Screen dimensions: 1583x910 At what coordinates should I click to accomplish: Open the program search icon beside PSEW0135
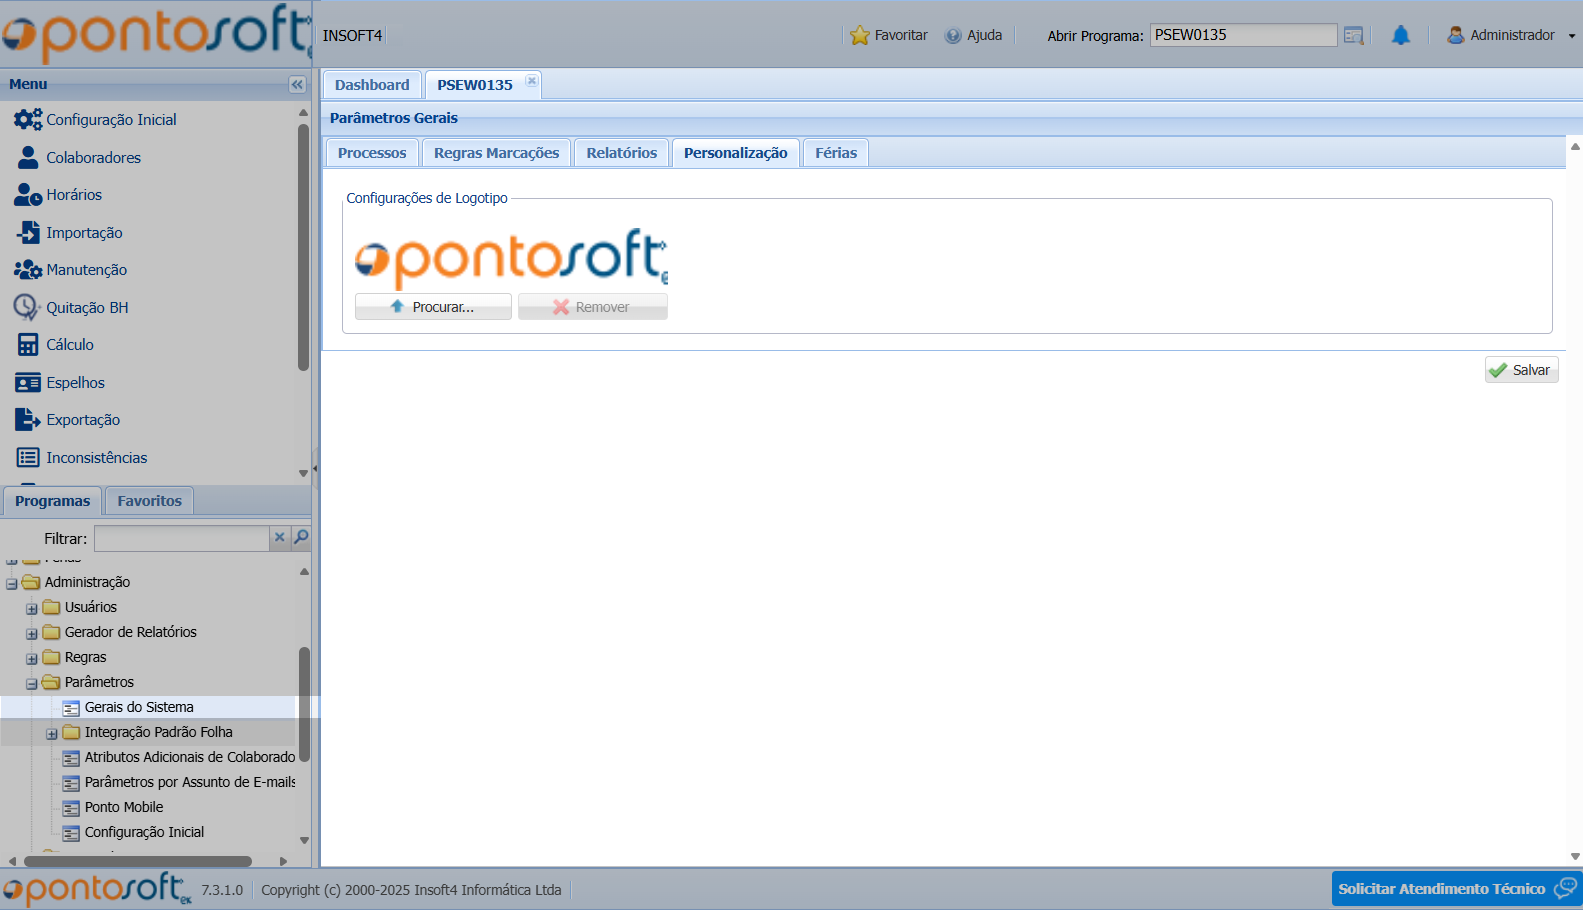coord(1353,36)
